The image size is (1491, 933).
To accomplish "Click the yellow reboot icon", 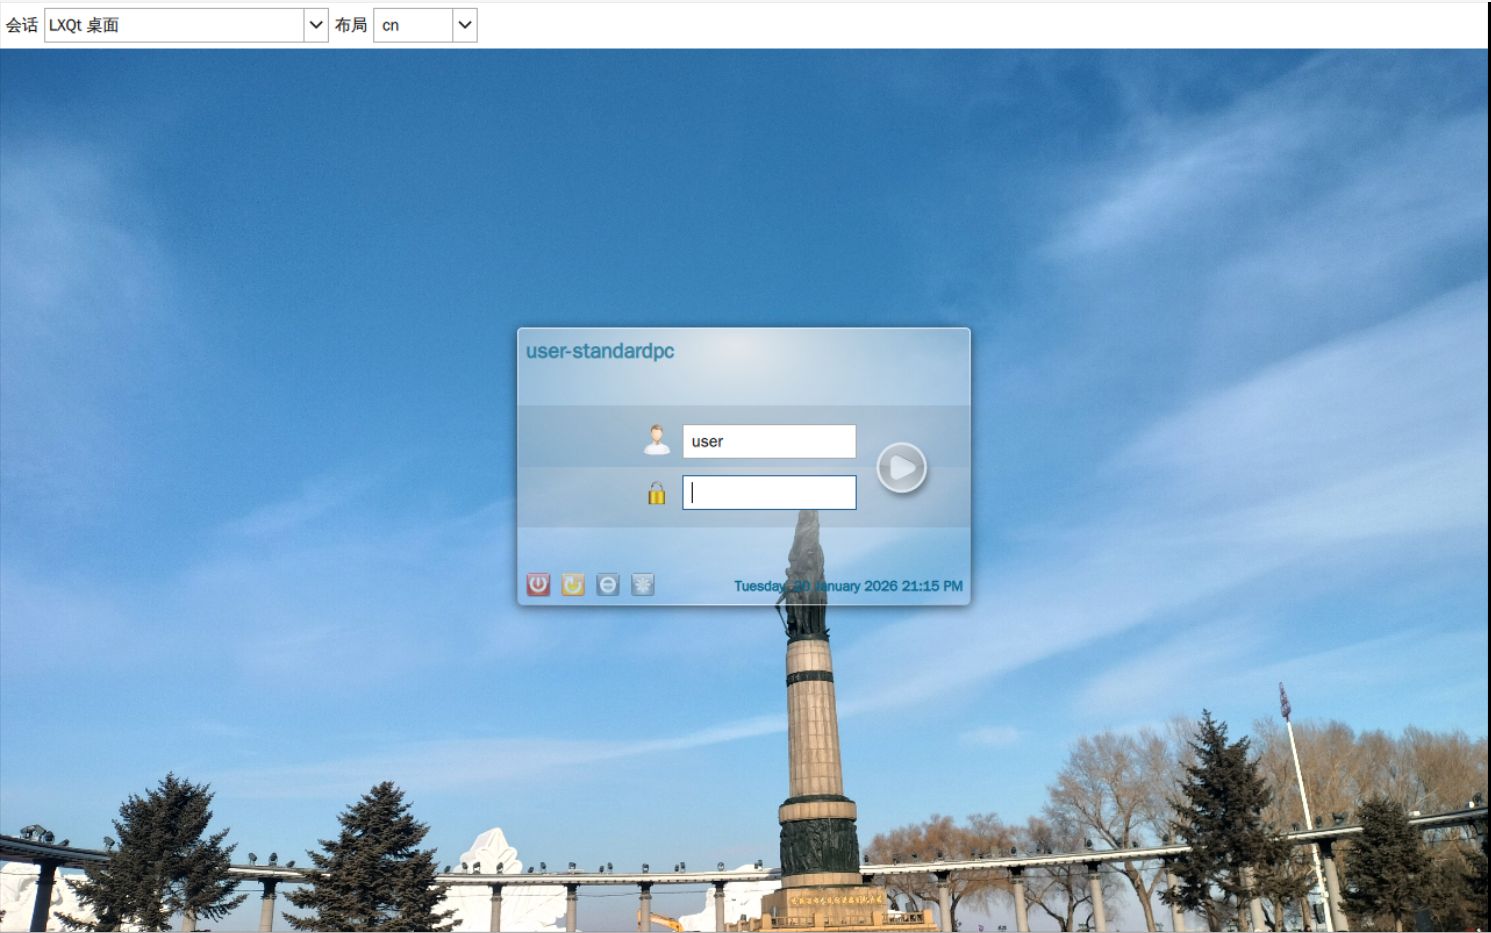I will tap(573, 584).
